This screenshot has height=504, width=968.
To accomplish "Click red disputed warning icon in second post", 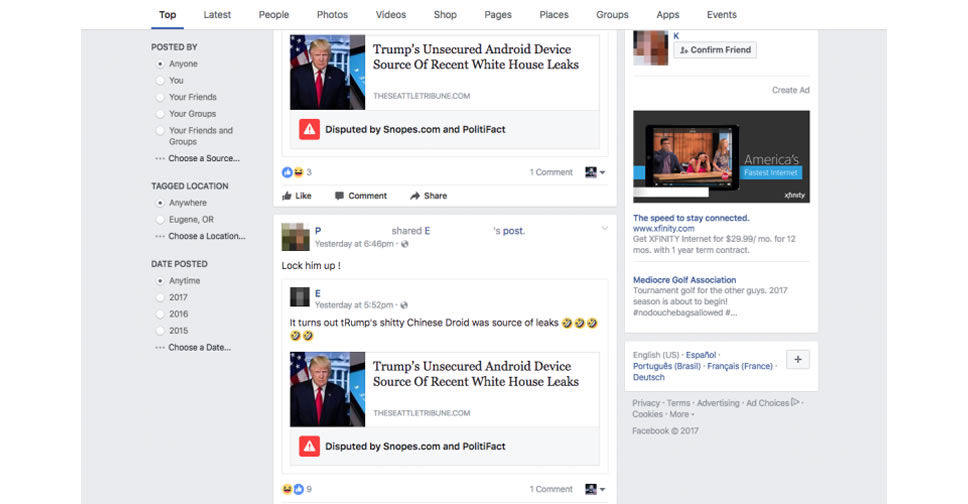I will (309, 446).
